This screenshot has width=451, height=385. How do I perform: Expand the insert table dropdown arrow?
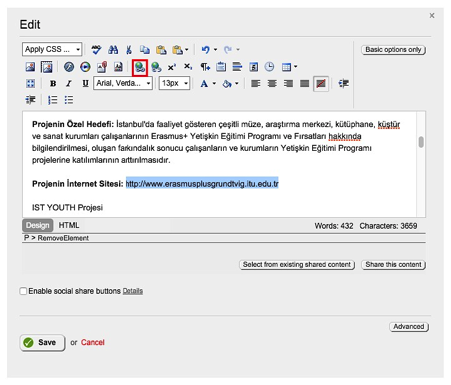tap(295, 67)
